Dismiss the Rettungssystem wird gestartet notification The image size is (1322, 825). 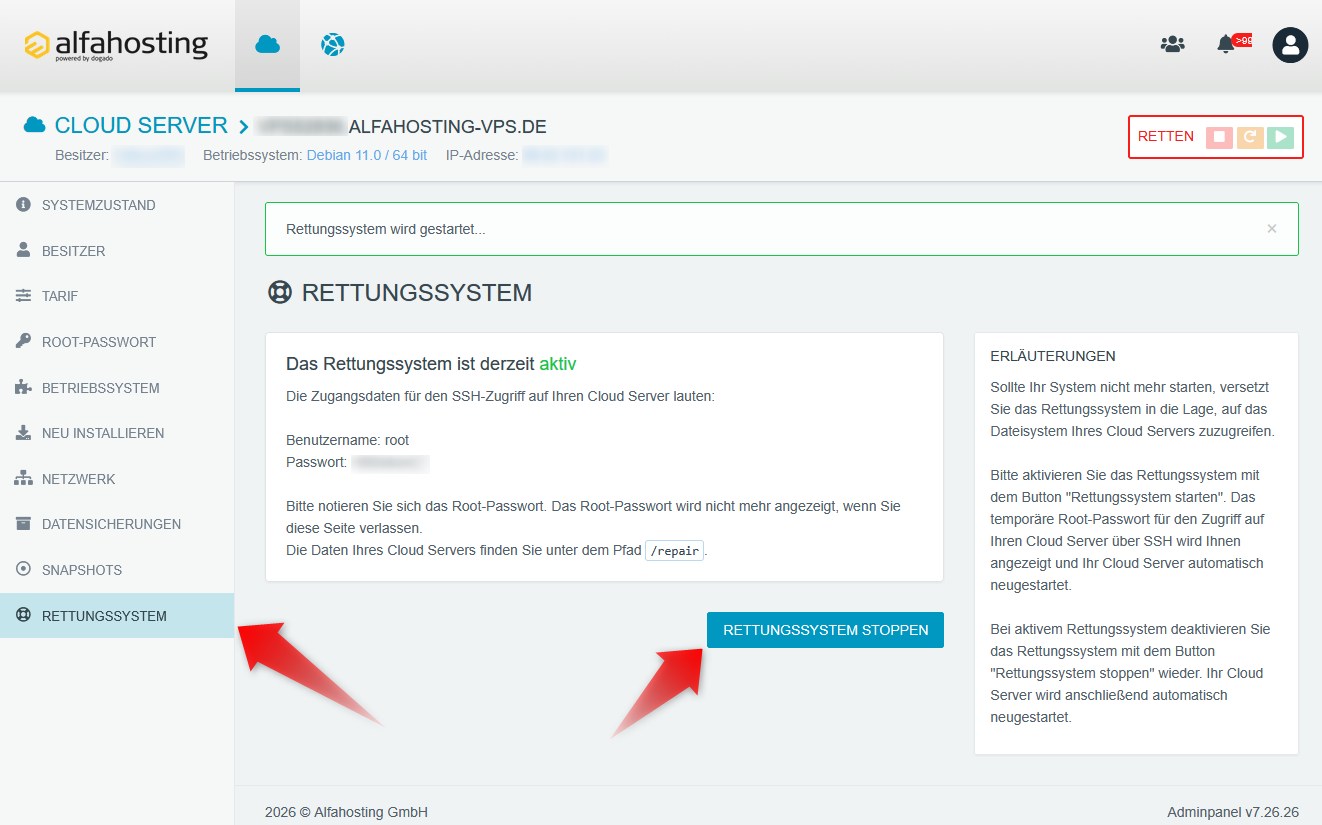click(1272, 228)
